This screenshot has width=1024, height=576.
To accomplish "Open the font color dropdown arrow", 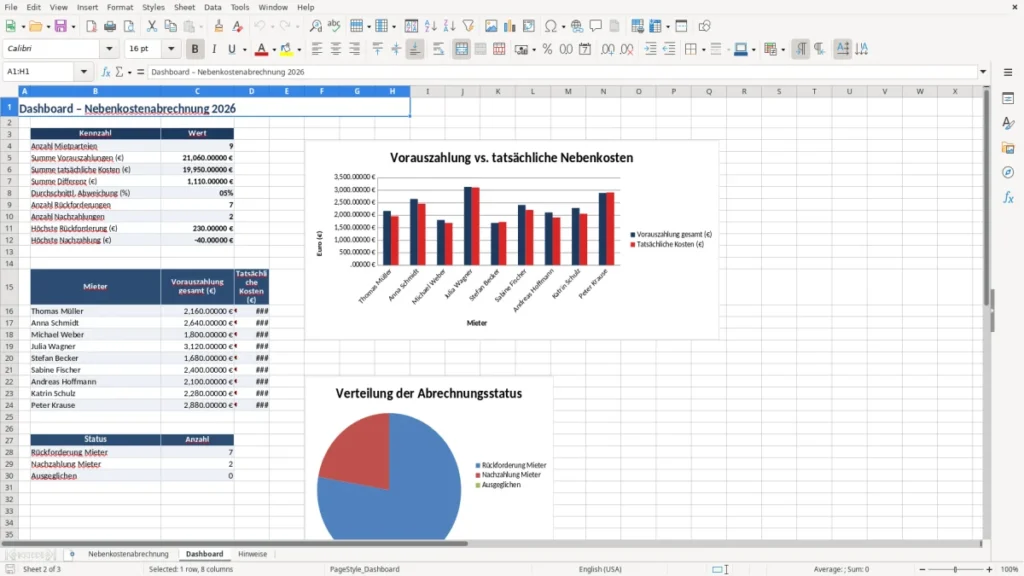I will 274,50.
